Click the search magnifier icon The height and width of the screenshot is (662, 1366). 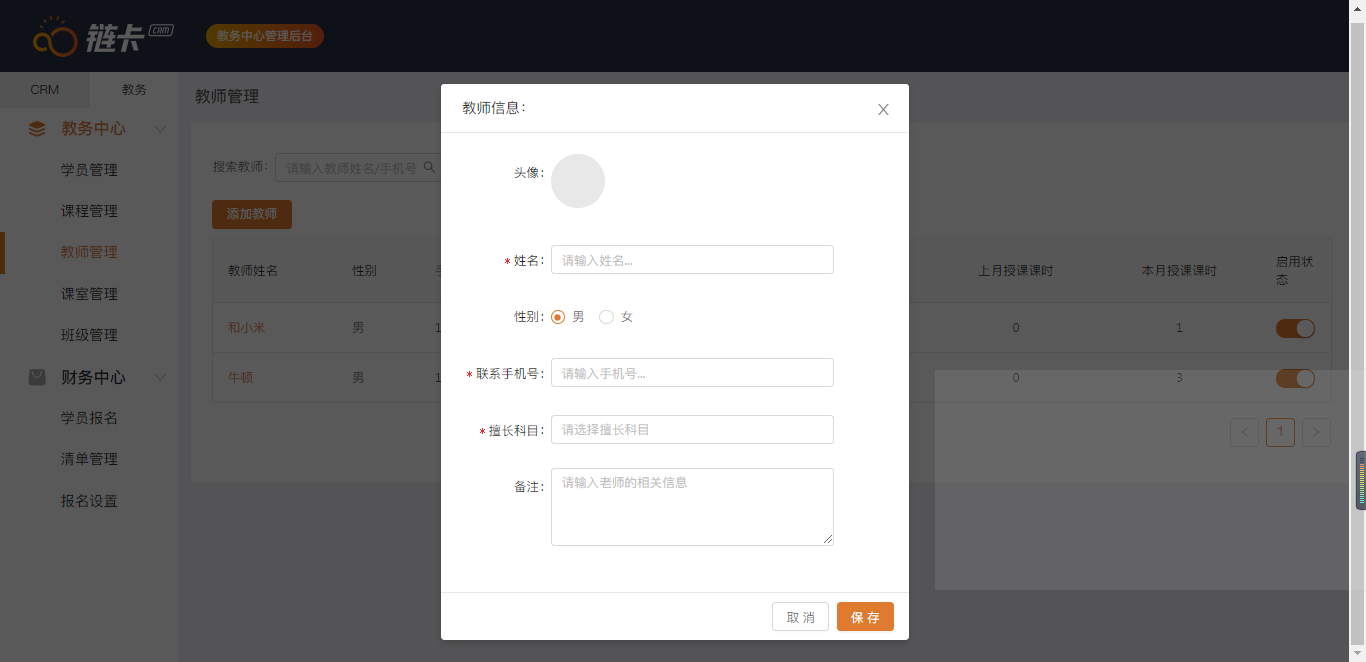(x=429, y=168)
